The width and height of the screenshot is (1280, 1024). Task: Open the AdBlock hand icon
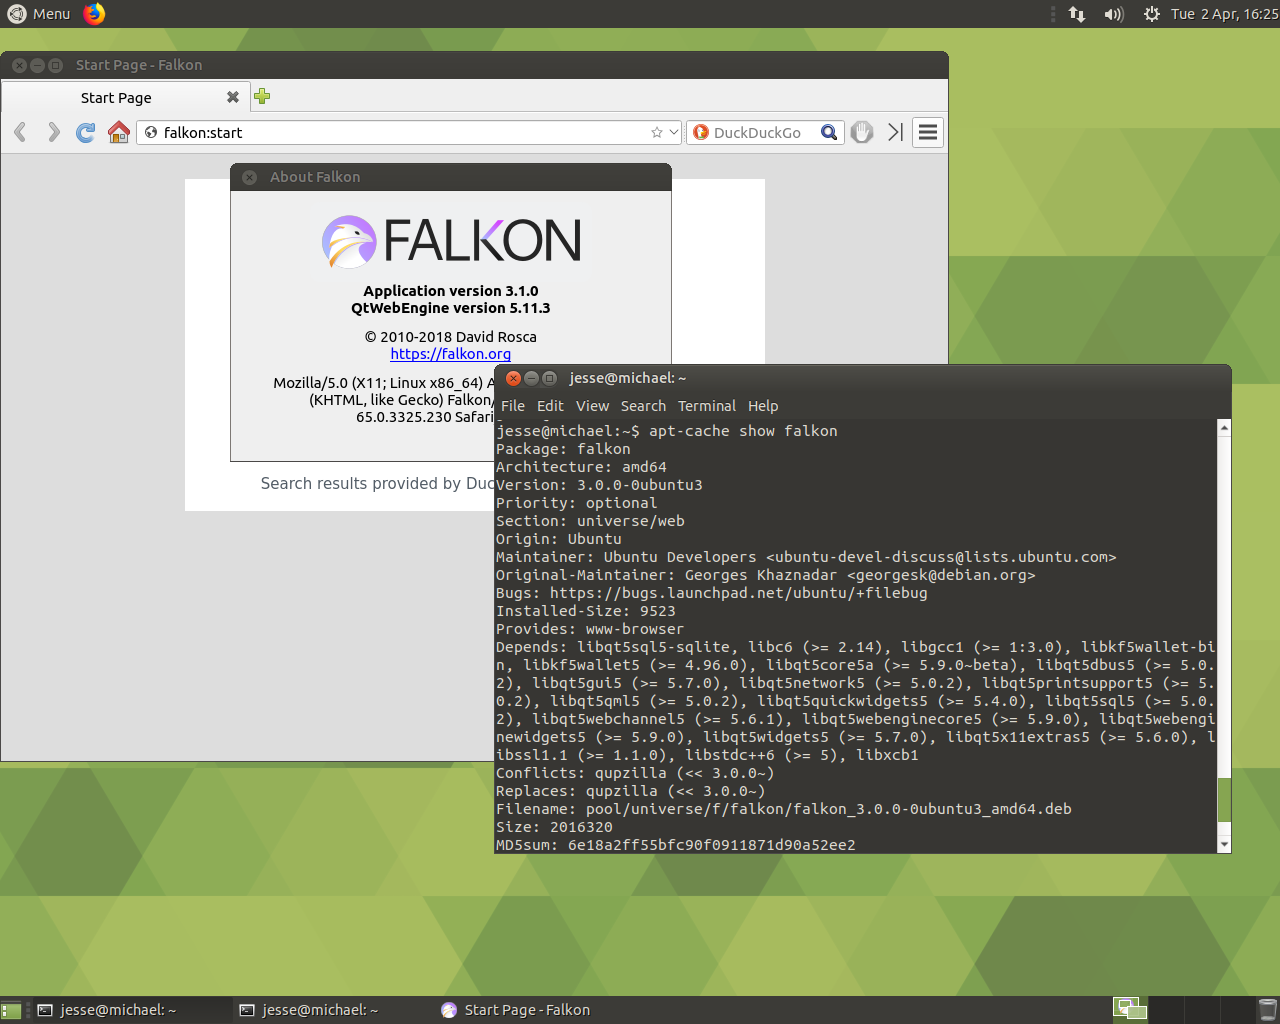[862, 132]
